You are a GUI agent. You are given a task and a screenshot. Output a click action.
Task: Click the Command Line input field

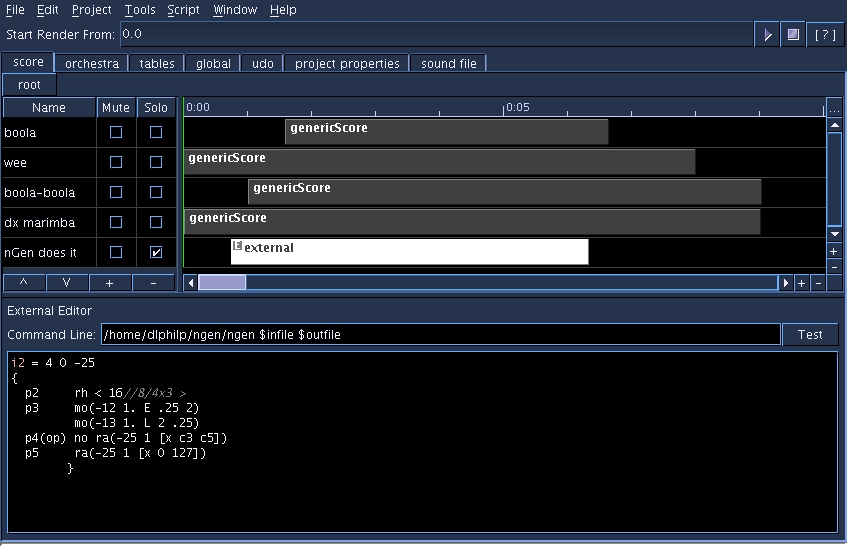click(x=440, y=334)
